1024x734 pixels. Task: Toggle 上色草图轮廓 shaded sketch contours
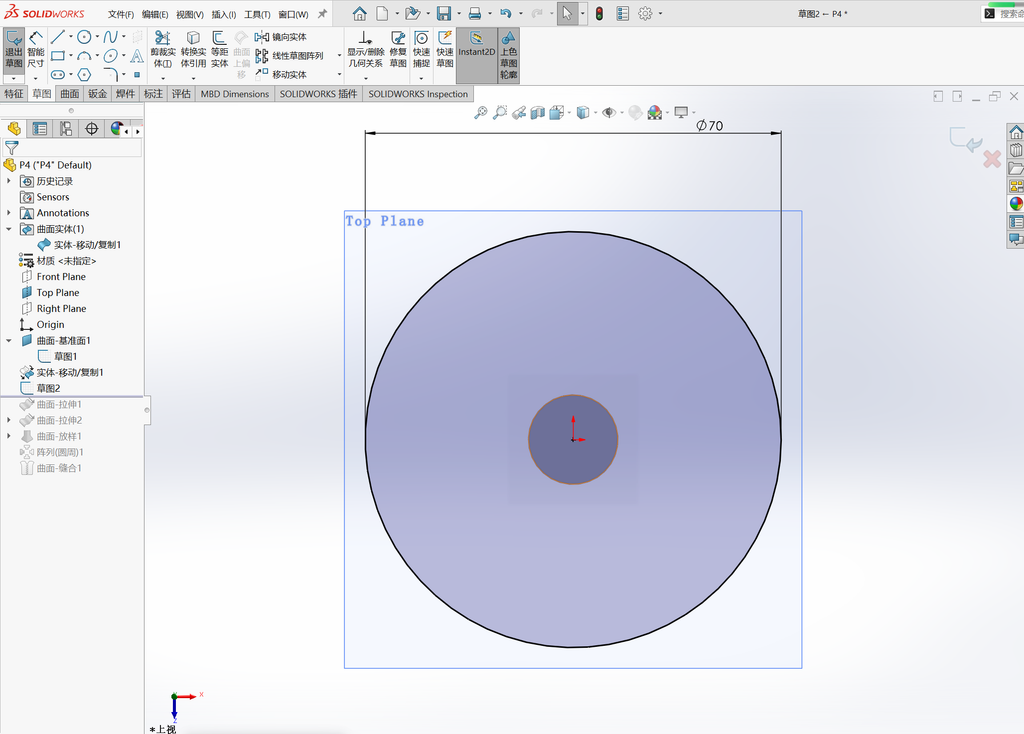point(509,55)
